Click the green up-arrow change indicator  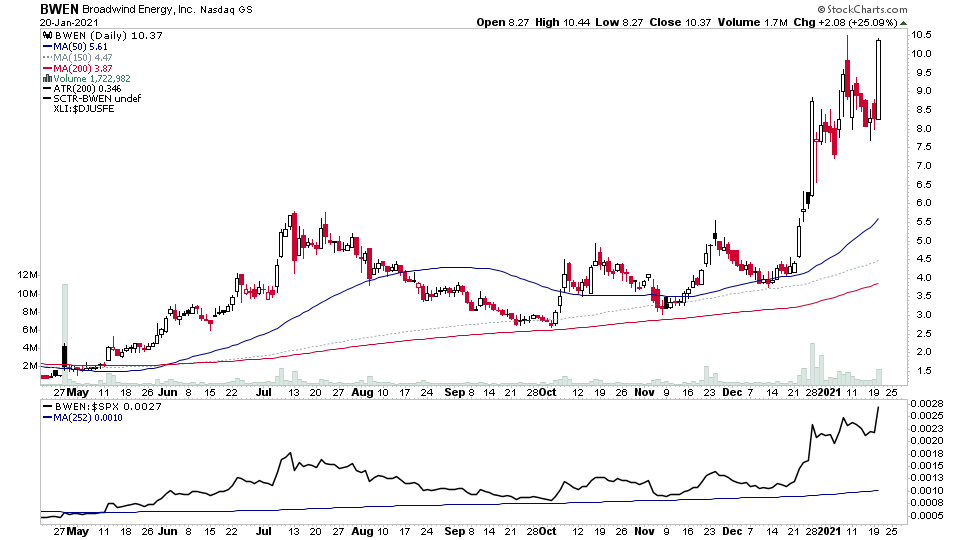point(904,23)
